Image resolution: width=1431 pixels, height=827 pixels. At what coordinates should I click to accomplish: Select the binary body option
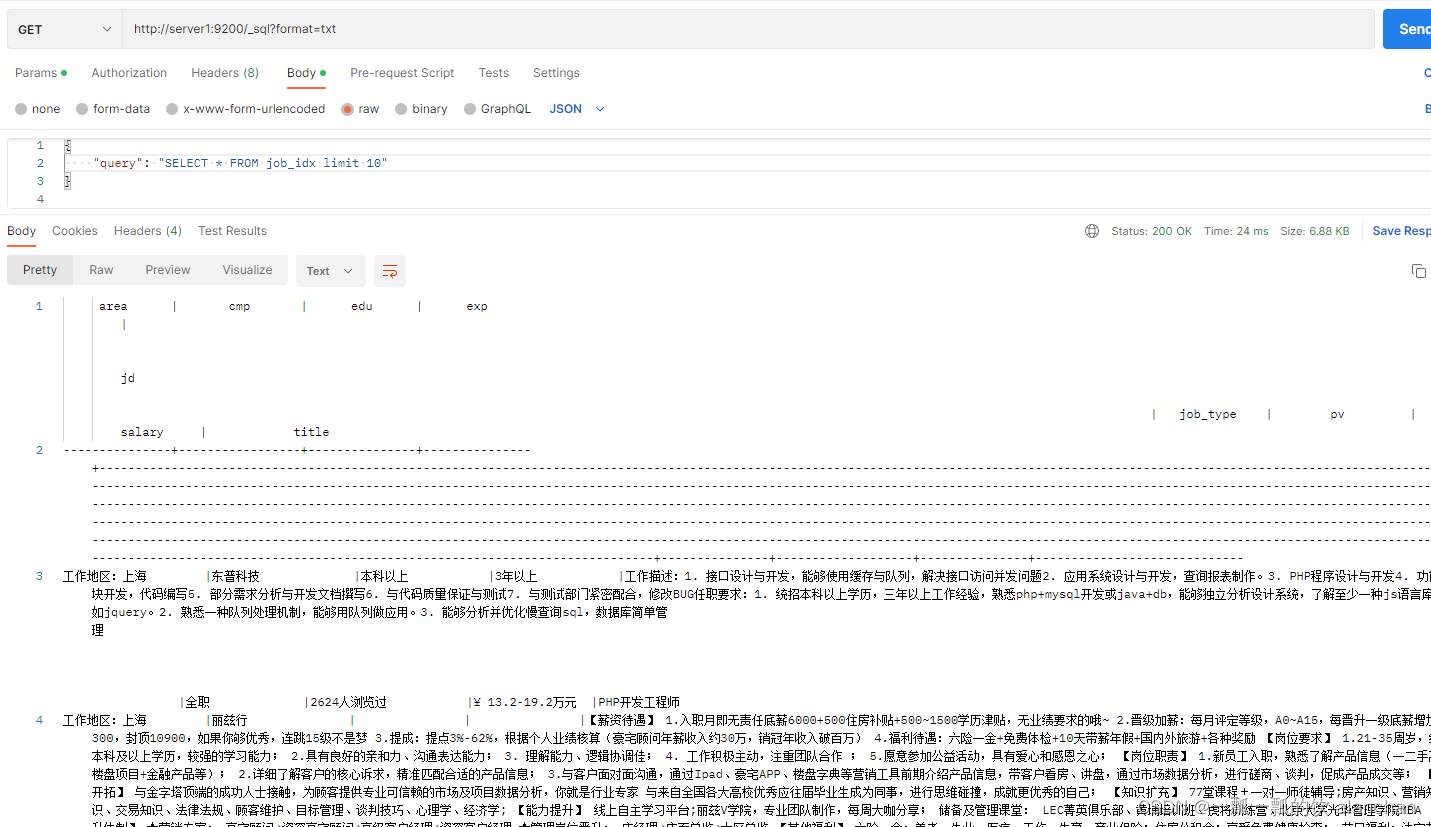(x=421, y=109)
